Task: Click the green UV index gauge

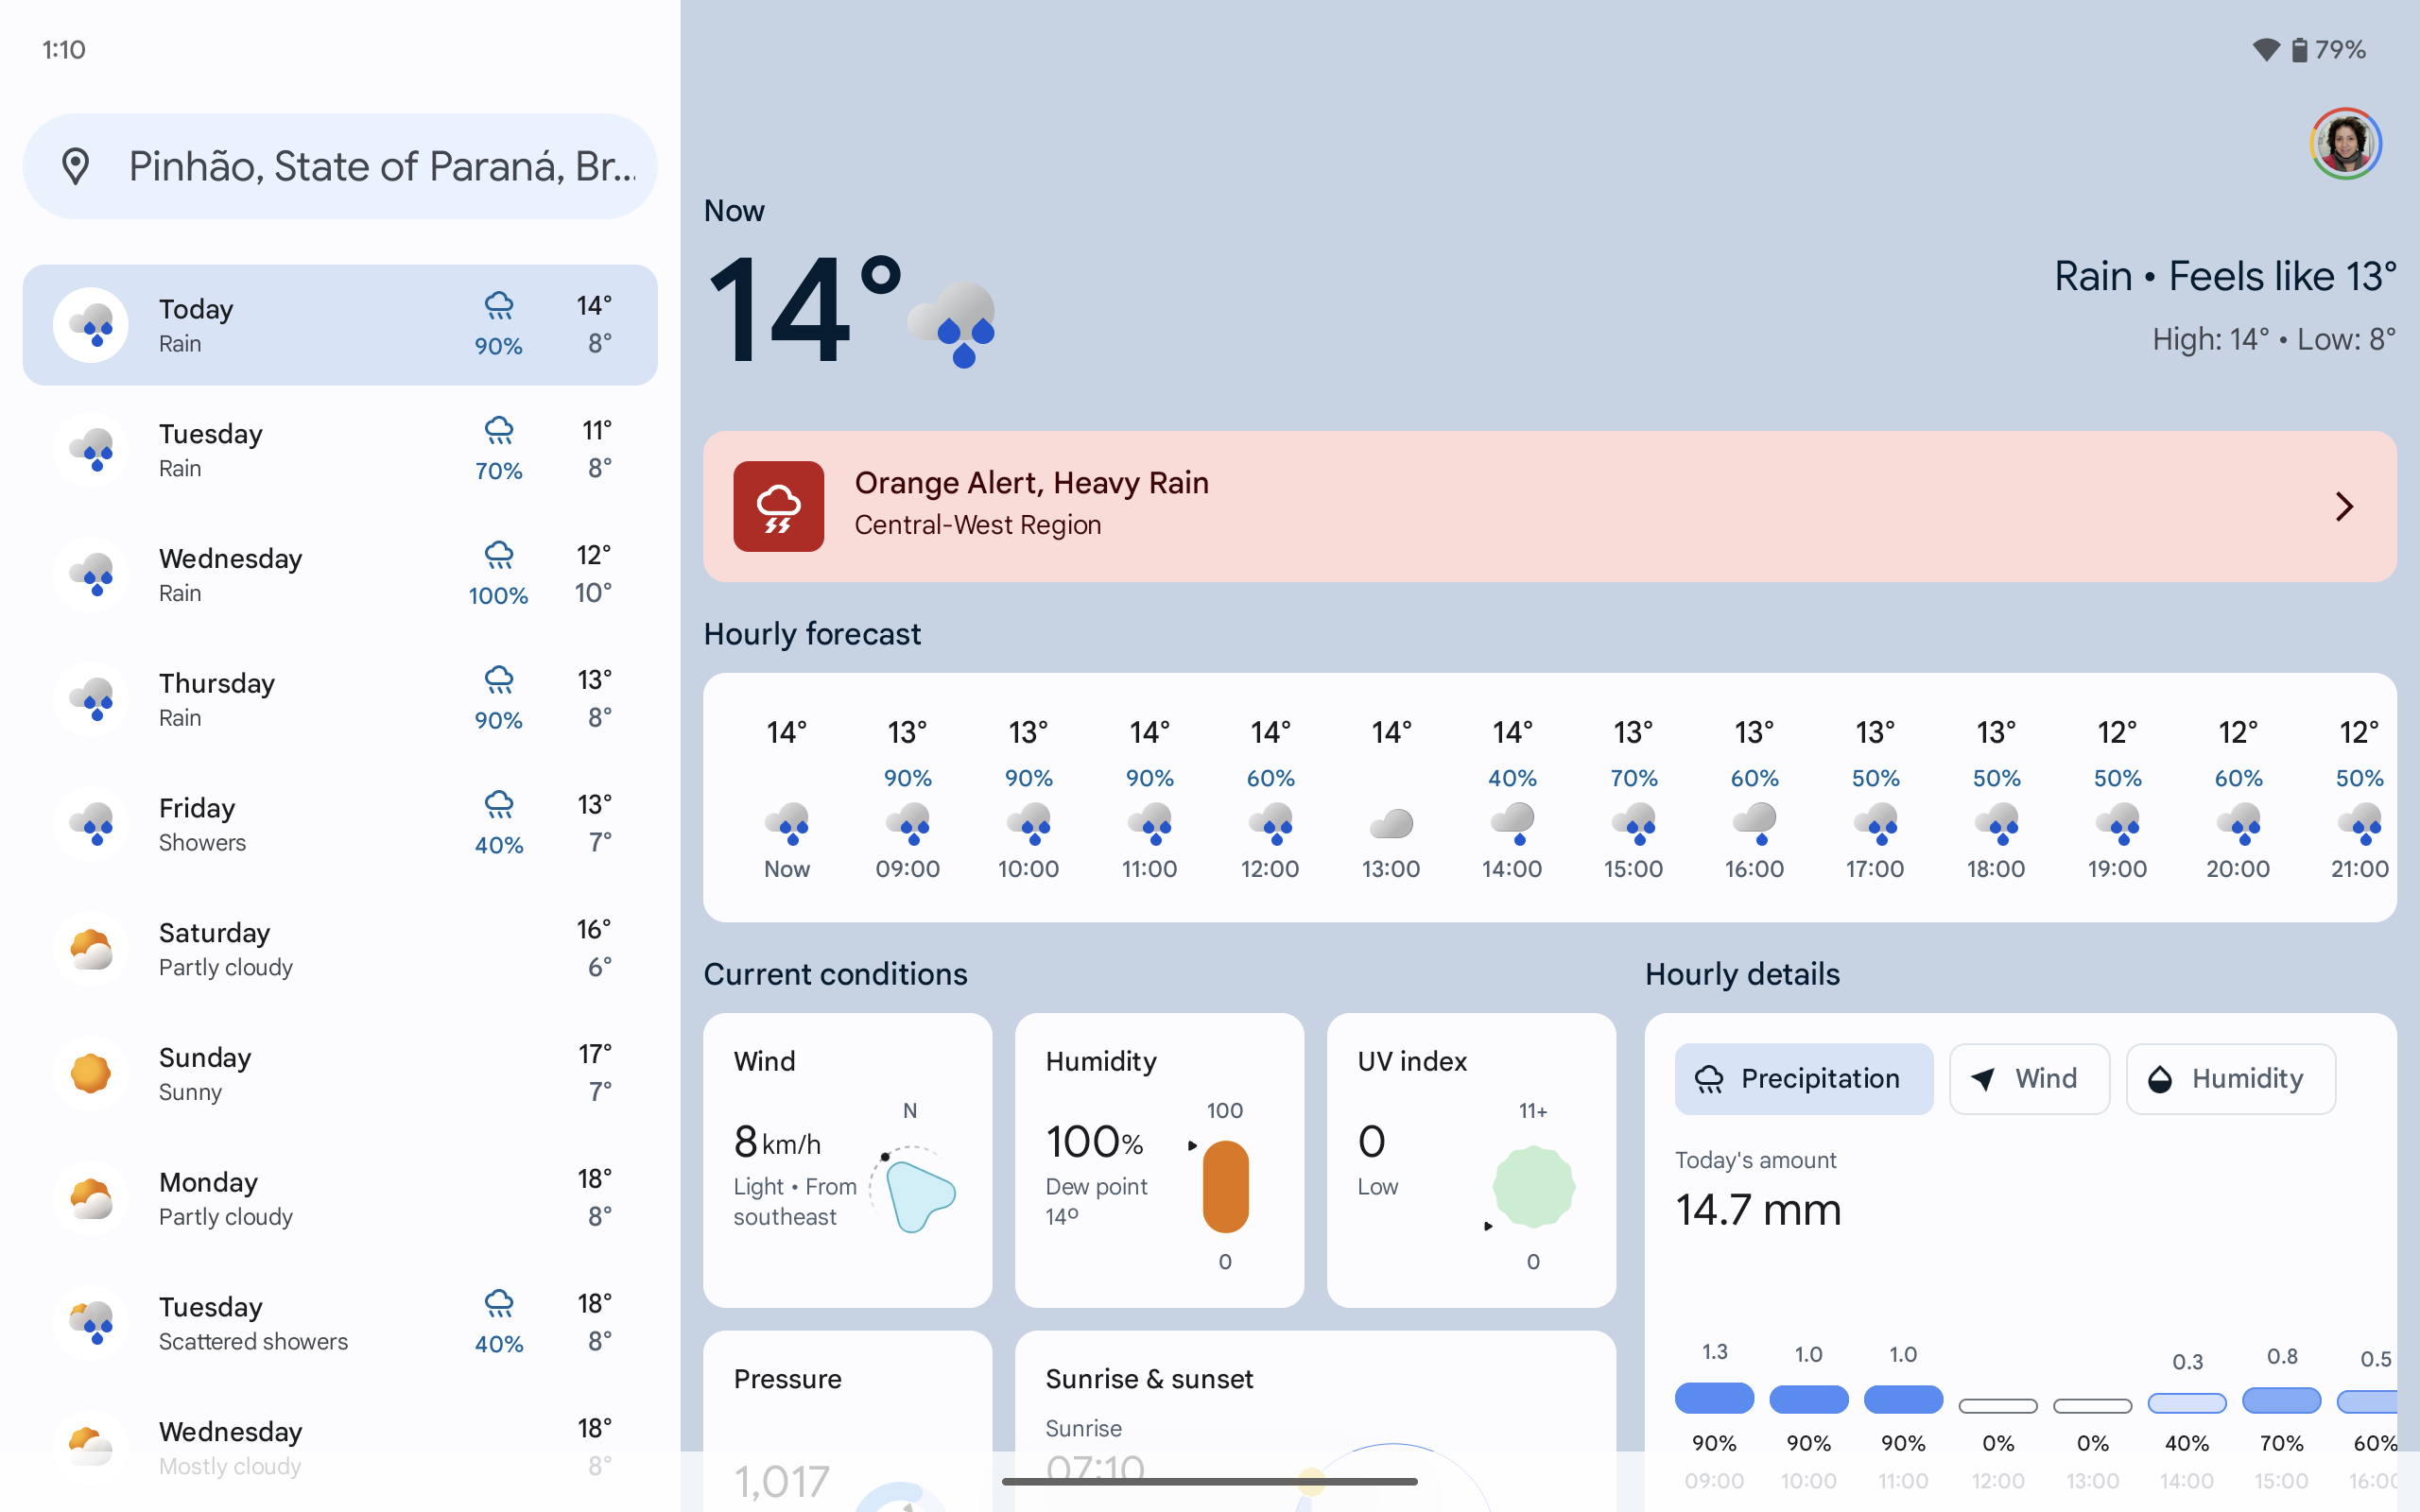Action: 1532,1187
